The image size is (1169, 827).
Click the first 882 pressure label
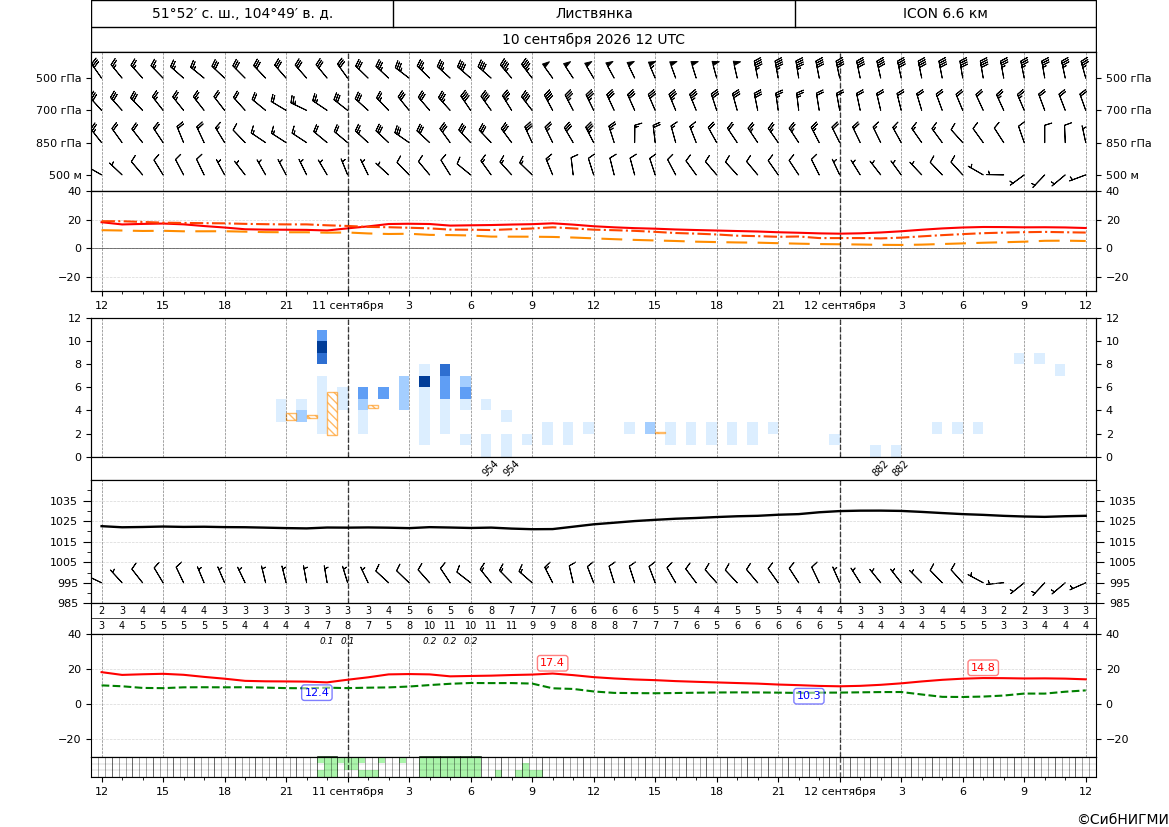pos(880,468)
